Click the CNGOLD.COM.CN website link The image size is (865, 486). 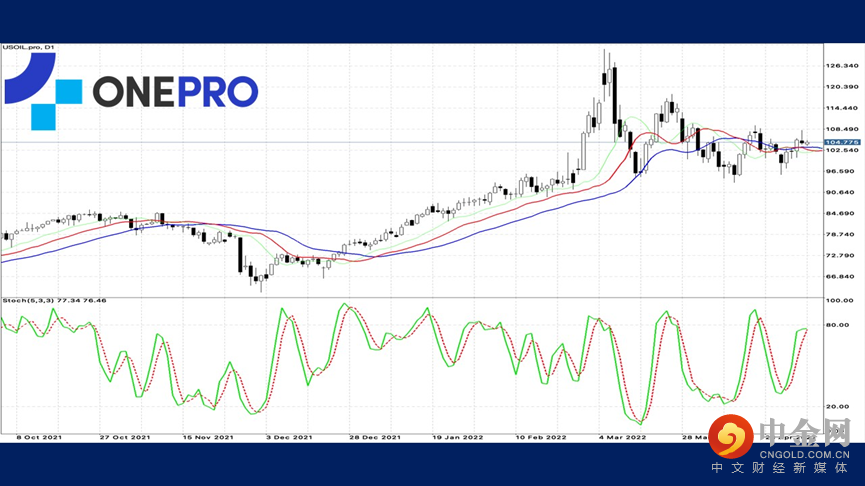pyautogui.click(x=805, y=455)
